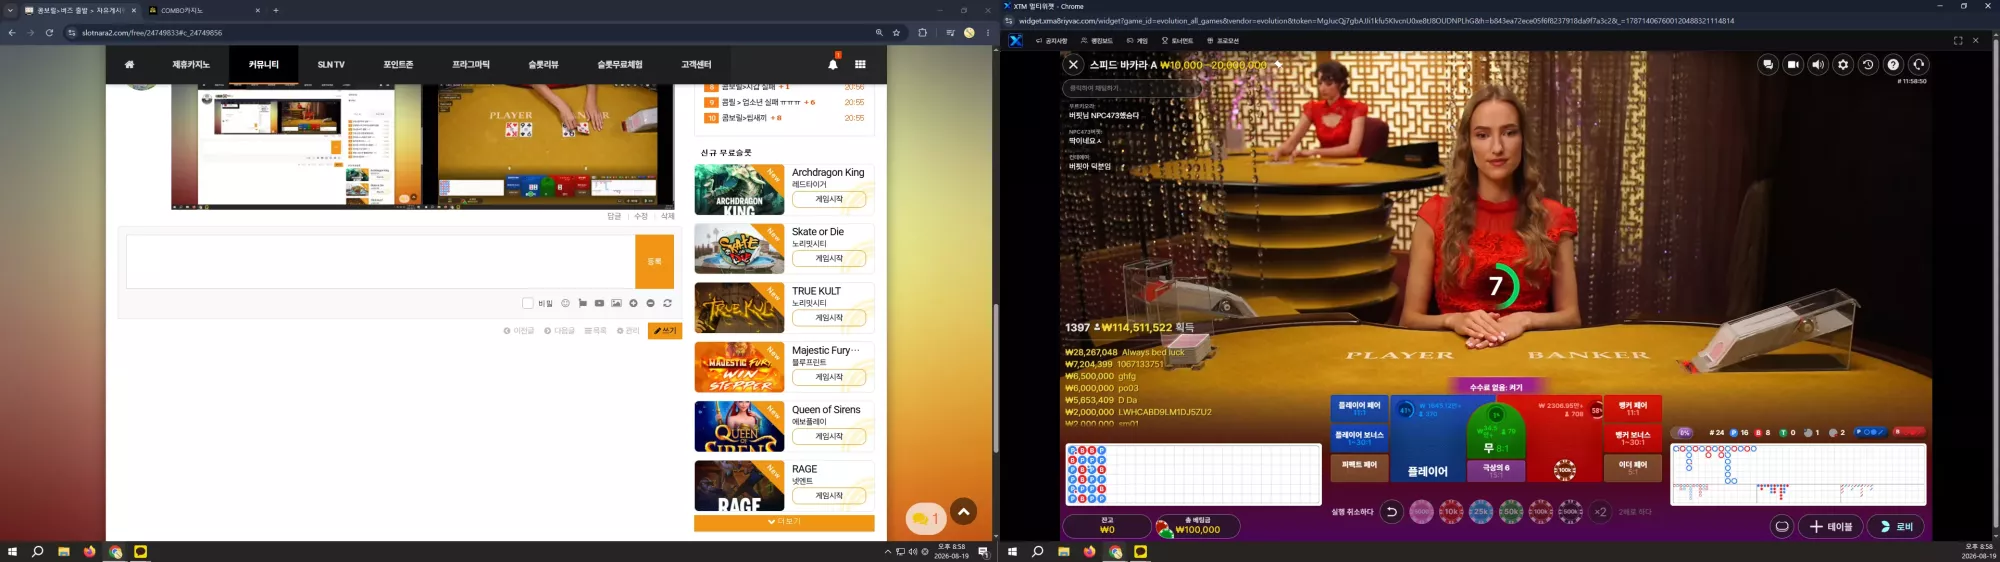
Task: Refresh comments with the reload icon
Action: pyautogui.click(x=667, y=303)
